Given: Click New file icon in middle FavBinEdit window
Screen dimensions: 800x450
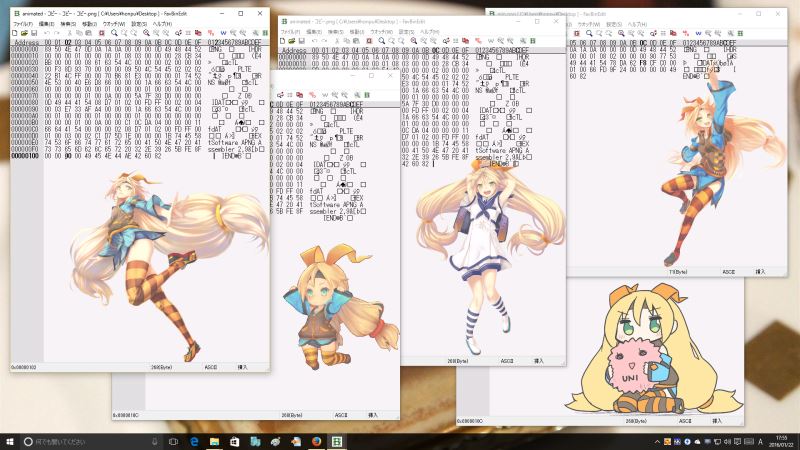Looking at the screenshot, I should [282, 41].
